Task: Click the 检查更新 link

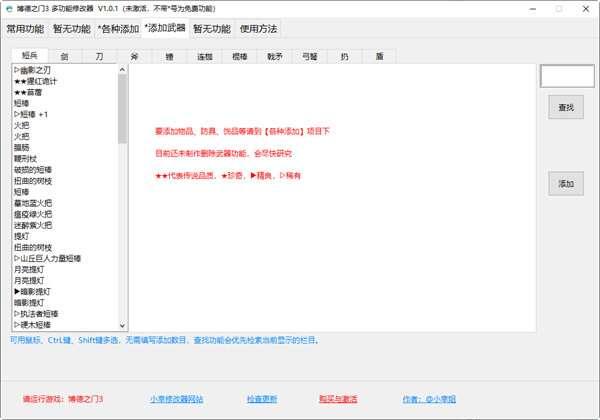Action: [x=260, y=398]
